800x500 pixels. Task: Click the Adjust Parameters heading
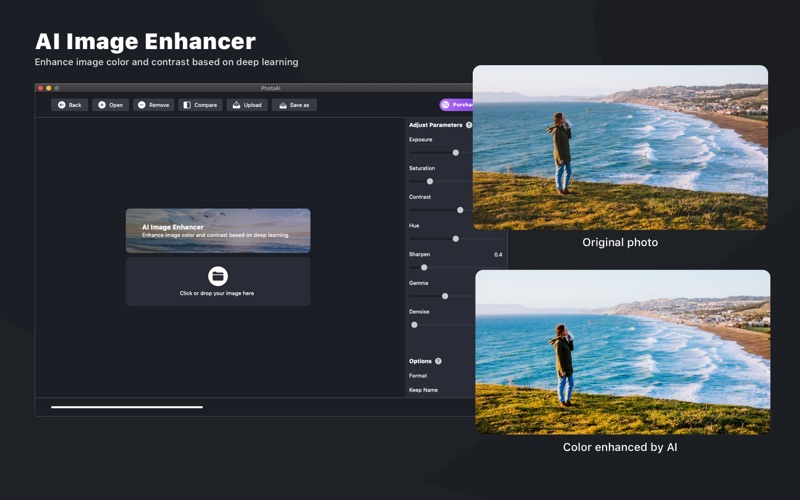click(x=436, y=125)
